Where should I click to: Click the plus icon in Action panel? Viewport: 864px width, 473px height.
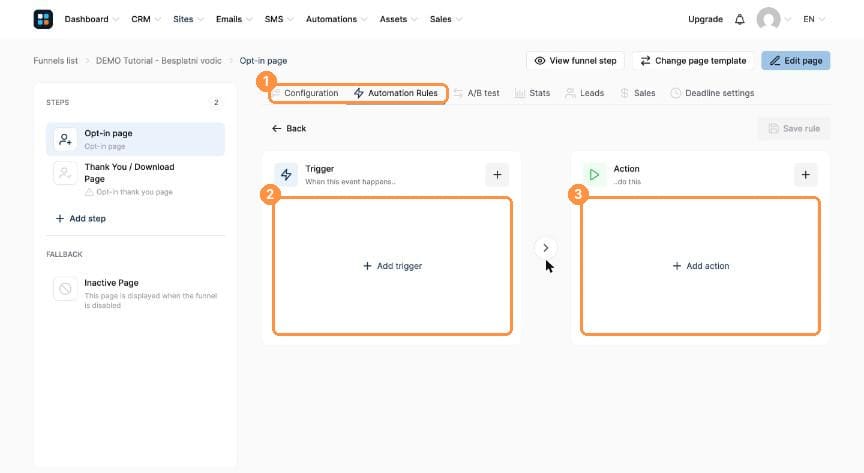[806, 175]
